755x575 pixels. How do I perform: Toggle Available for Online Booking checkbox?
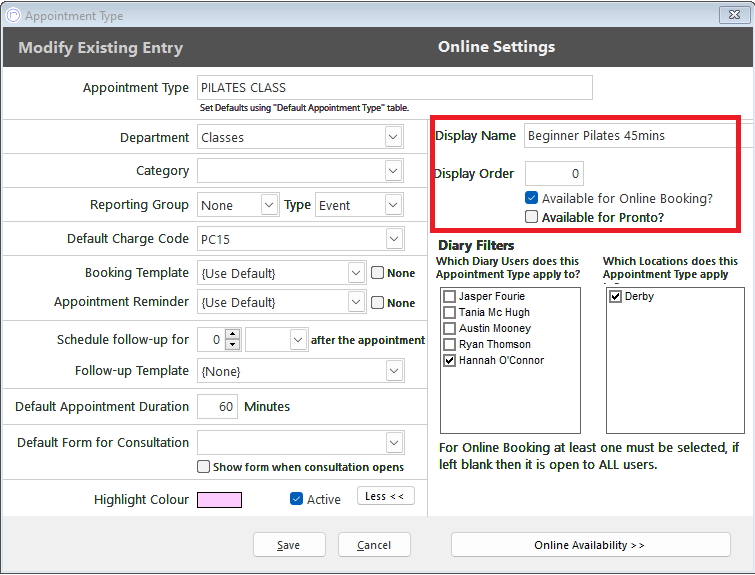532,198
